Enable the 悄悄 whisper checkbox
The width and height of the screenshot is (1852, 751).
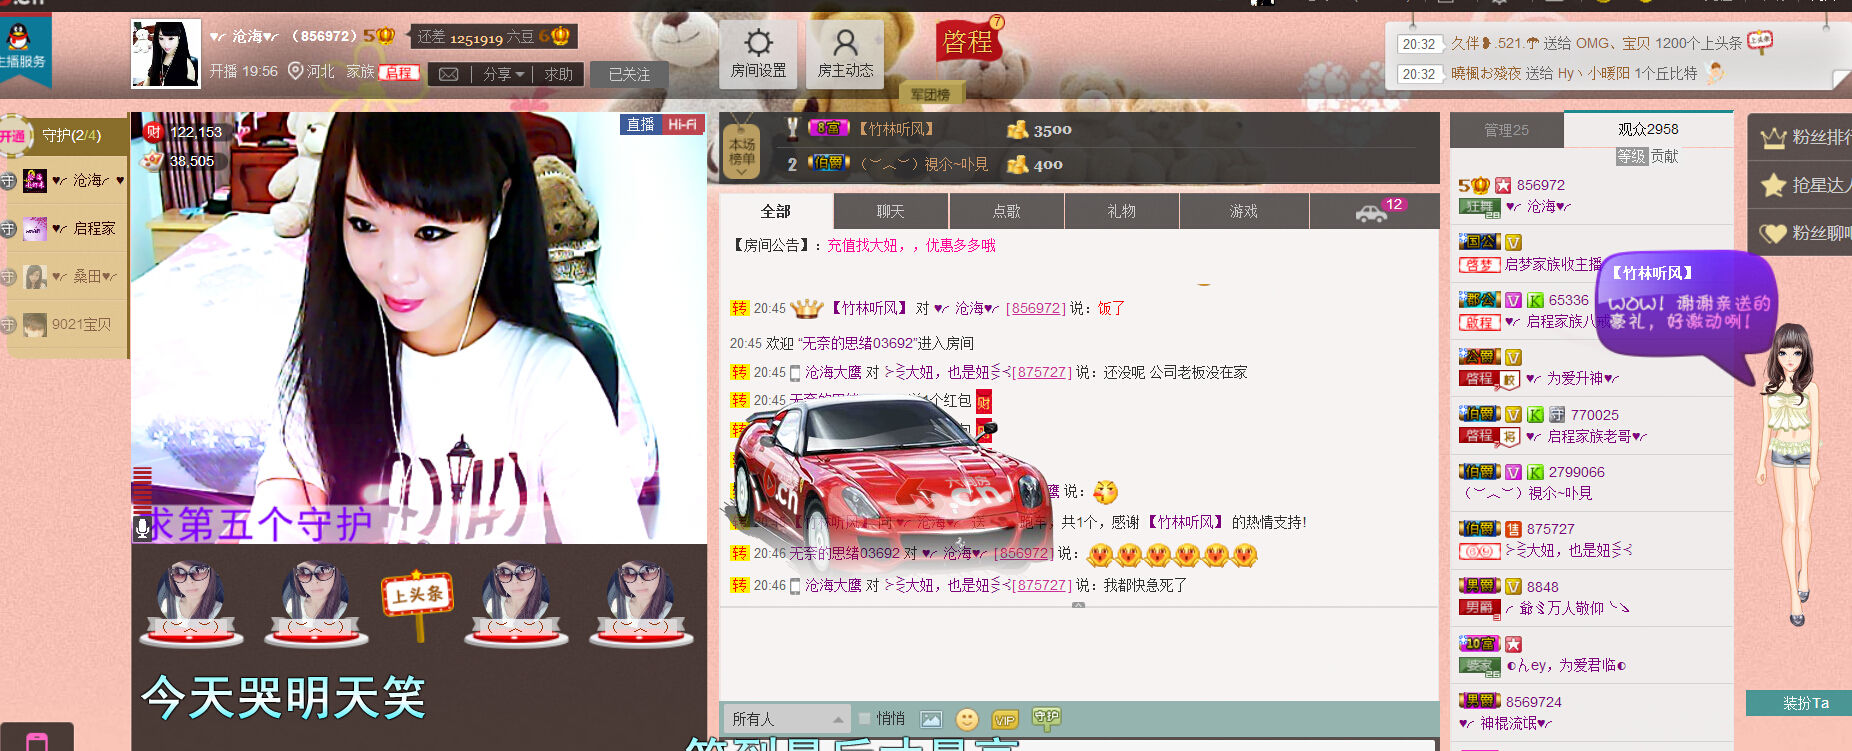[x=865, y=718]
